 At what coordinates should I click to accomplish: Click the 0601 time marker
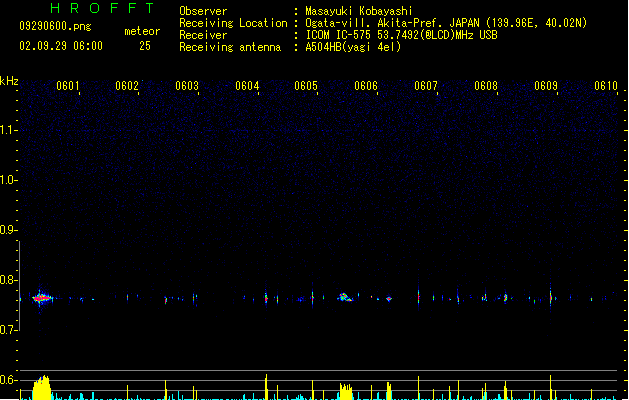click(x=67, y=86)
